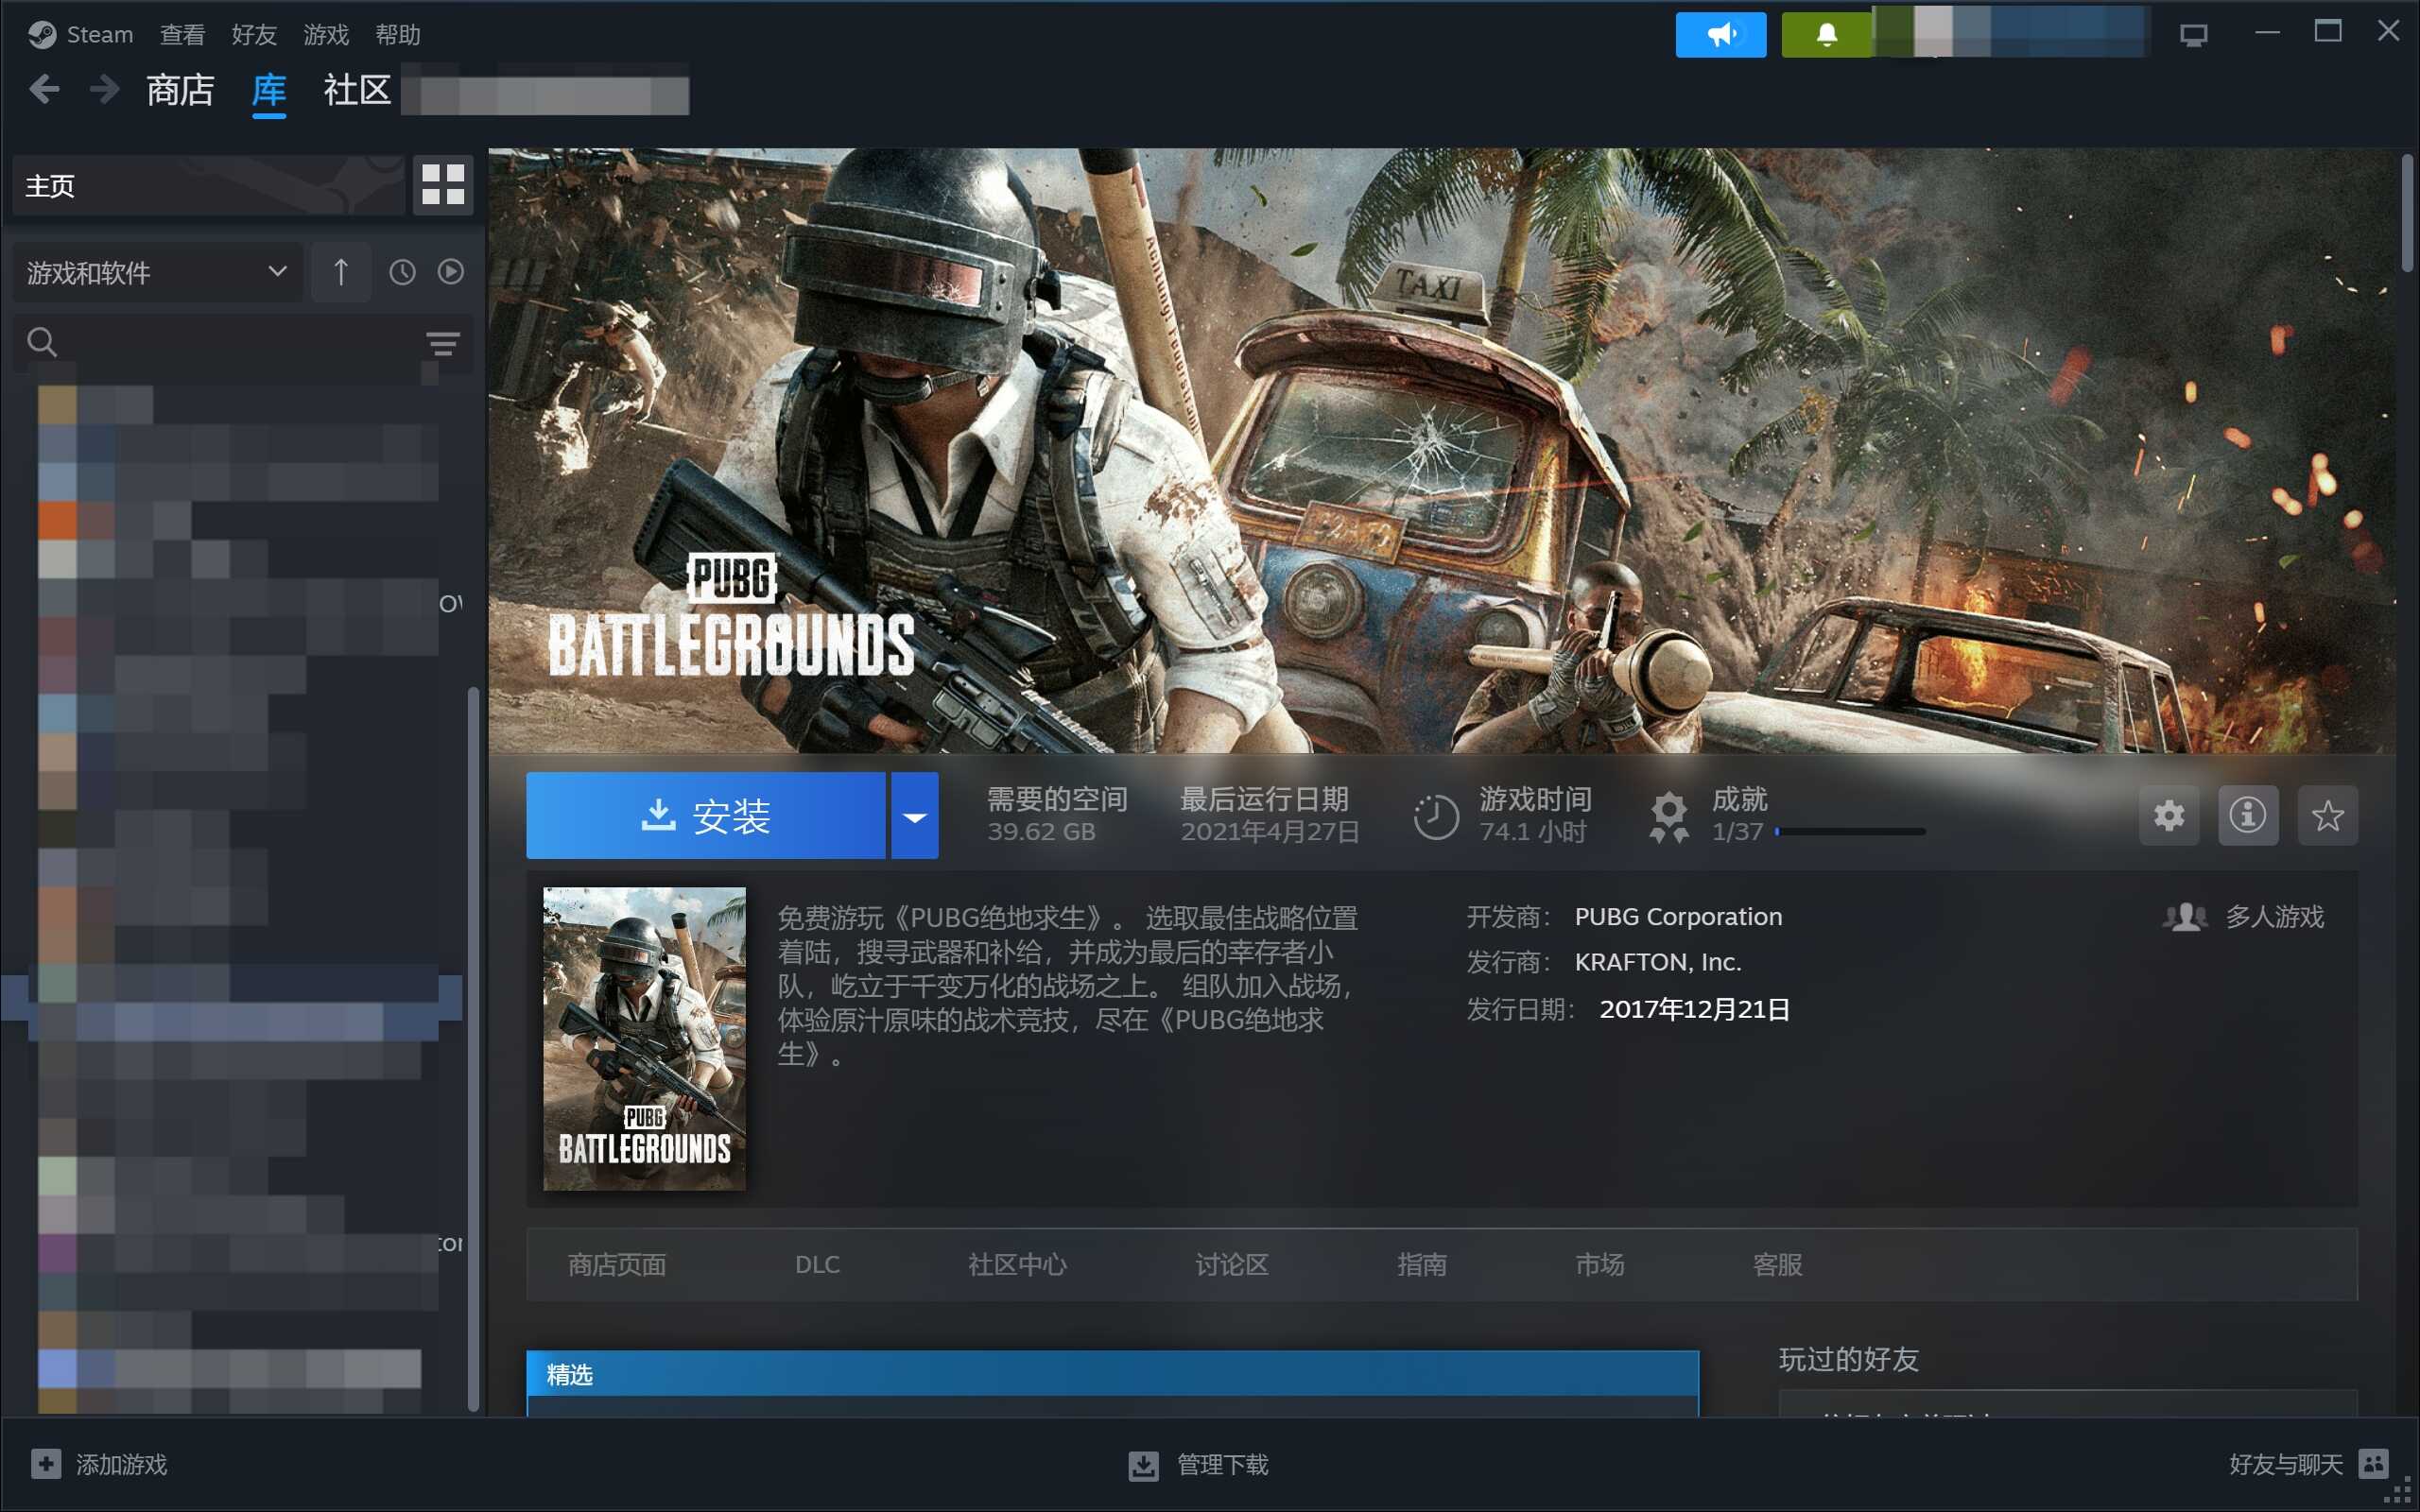Click the 成就 achievements icon
Viewport: 2420px width, 1512px height.
point(1669,816)
